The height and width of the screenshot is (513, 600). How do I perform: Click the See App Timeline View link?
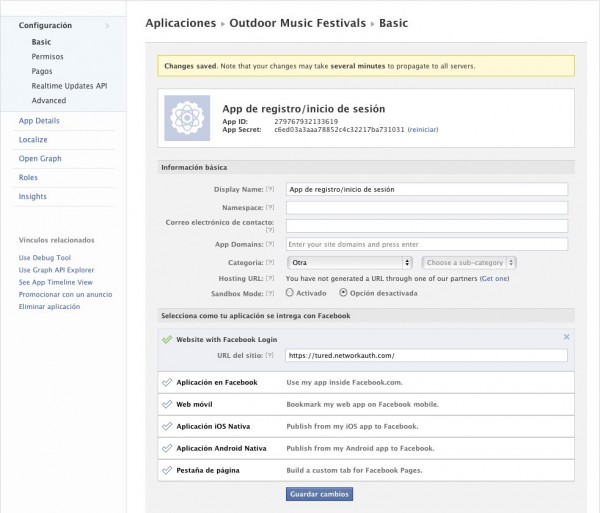(x=55, y=282)
